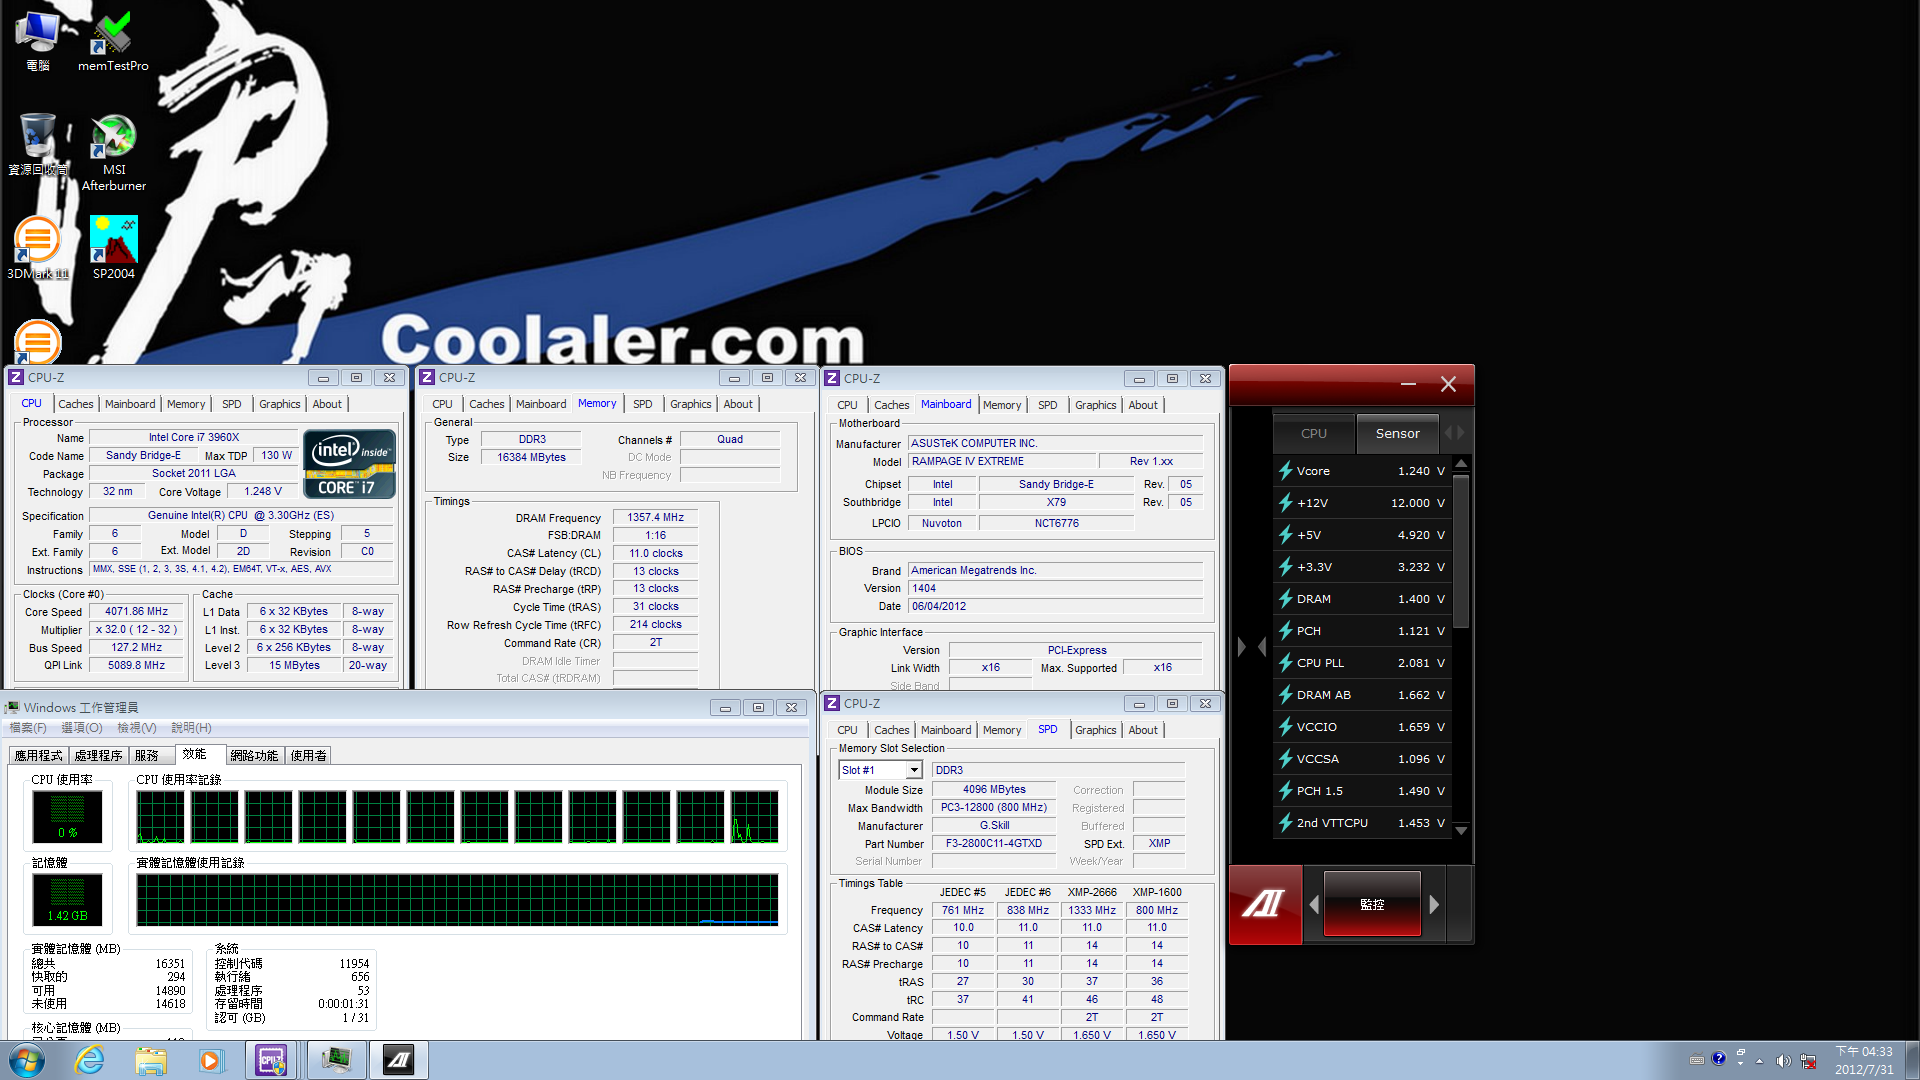Image resolution: width=1920 pixels, height=1080 pixels.
Task: Click the volume speaker tray icon
Action: tap(1783, 1060)
